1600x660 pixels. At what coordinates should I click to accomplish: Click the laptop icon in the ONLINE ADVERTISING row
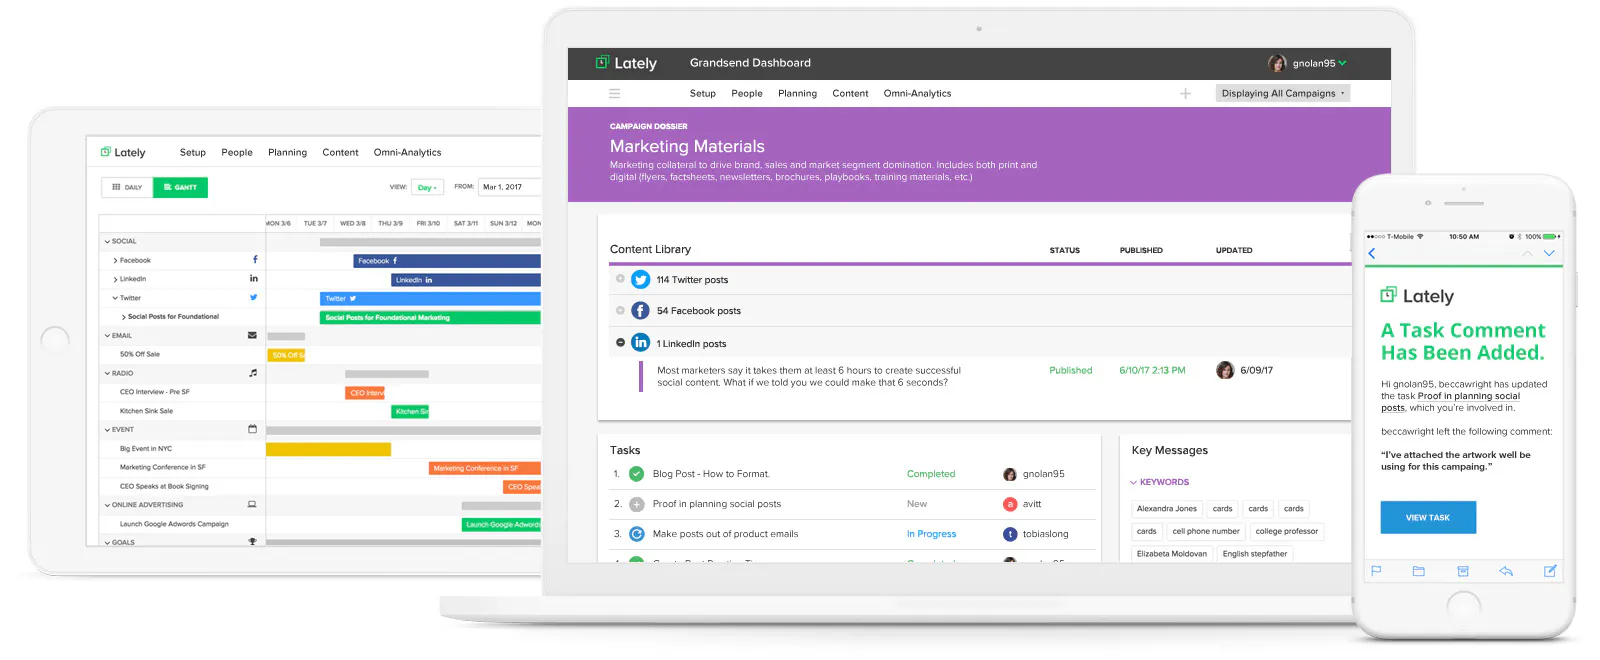click(x=252, y=504)
